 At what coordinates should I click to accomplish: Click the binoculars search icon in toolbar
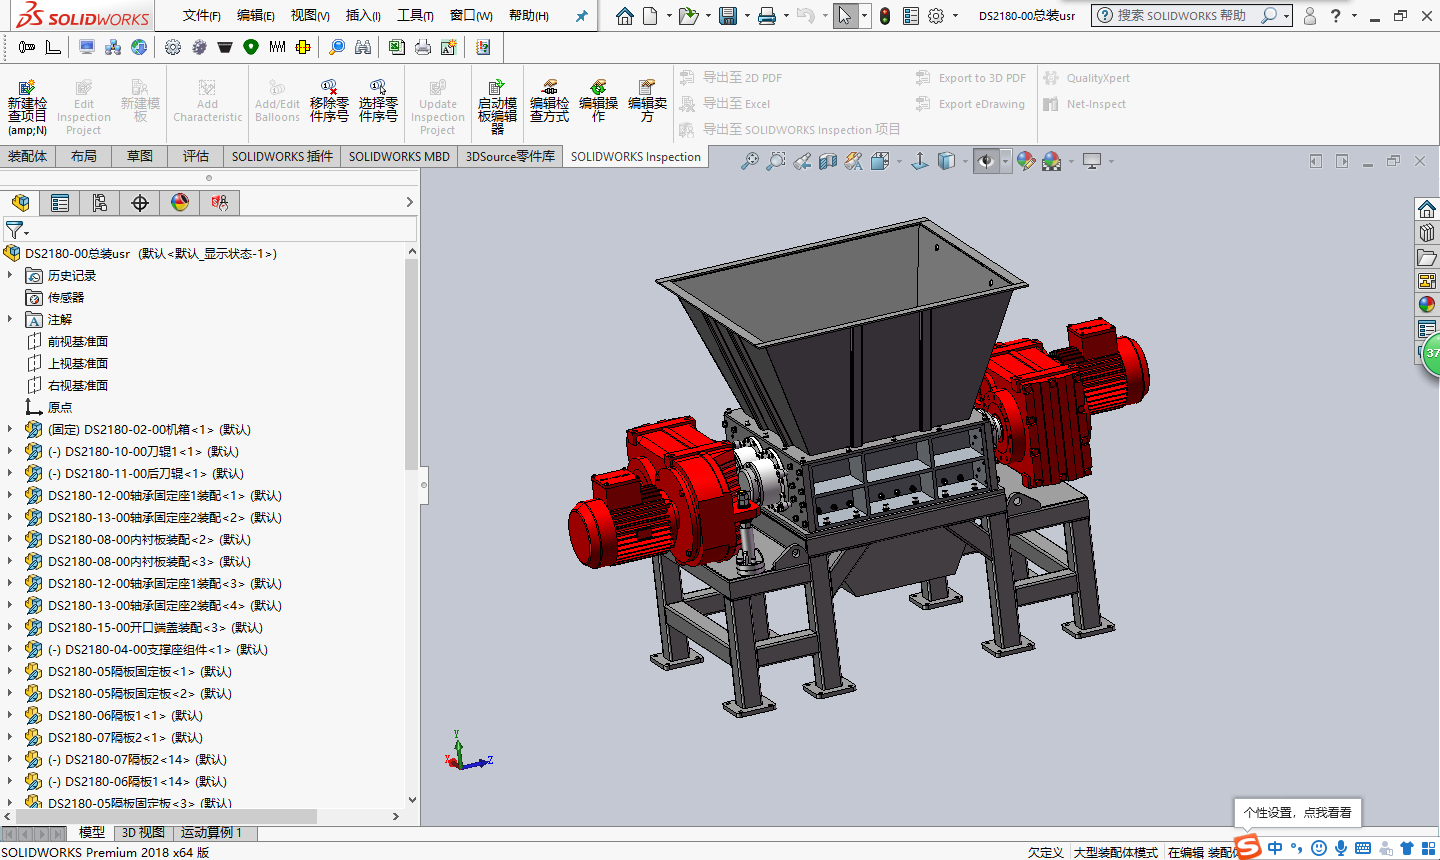(x=363, y=47)
